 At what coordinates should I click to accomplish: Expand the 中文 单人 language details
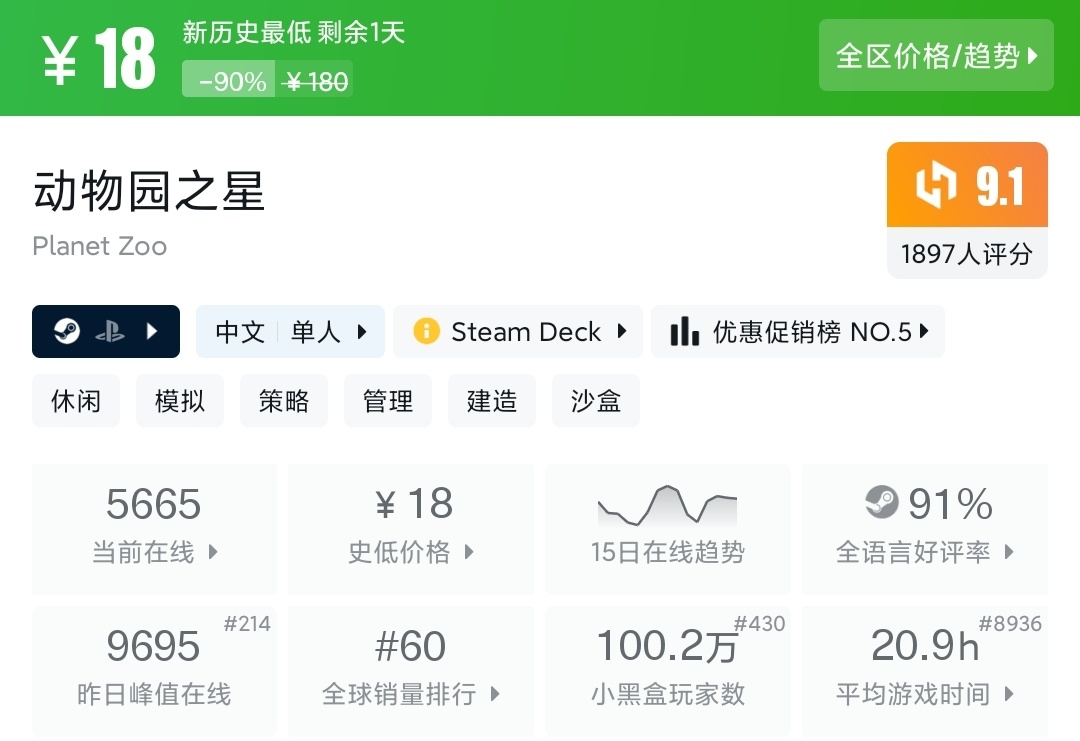click(290, 331)
